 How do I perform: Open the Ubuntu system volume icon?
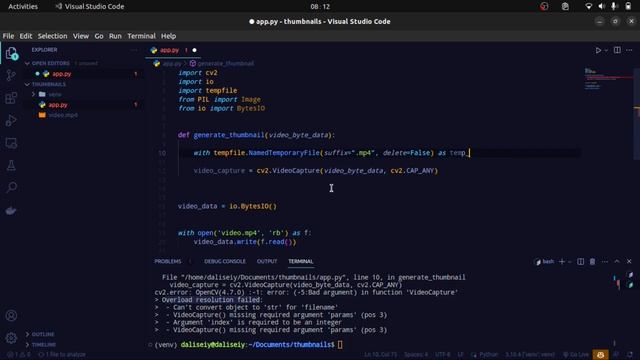click(x=601, y=7)
